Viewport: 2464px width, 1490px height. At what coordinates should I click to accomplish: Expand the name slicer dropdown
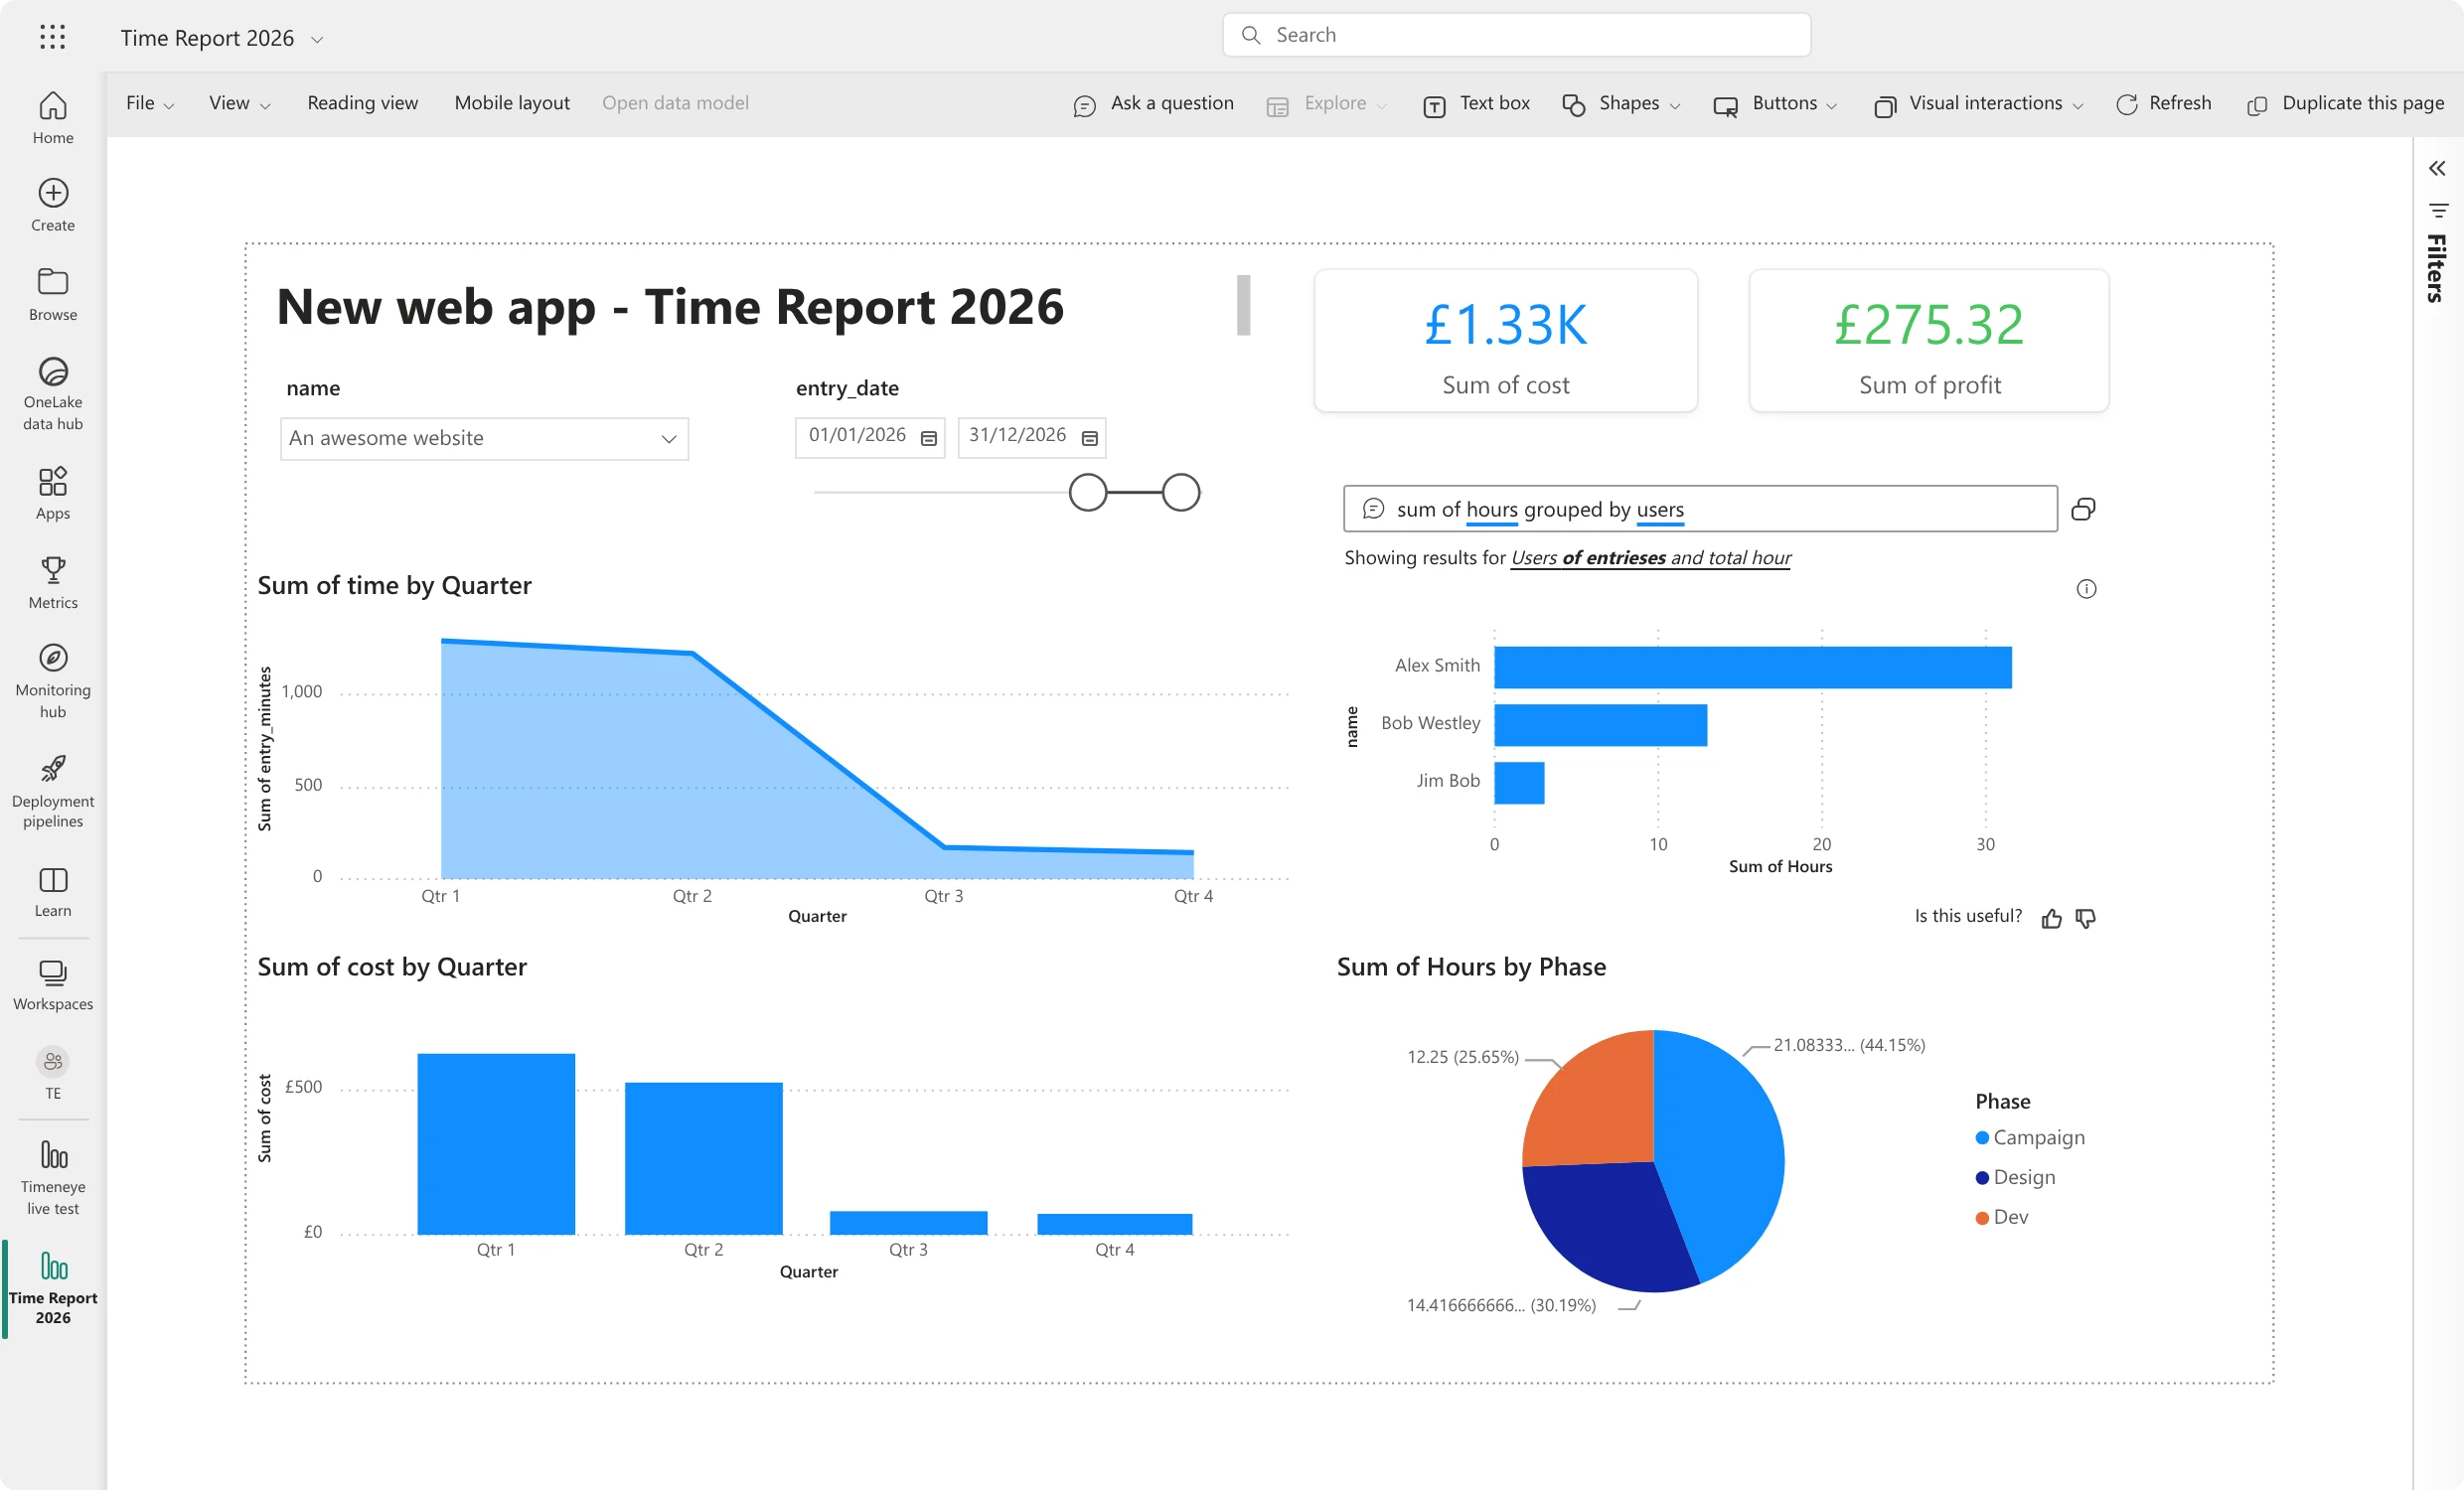668,439
